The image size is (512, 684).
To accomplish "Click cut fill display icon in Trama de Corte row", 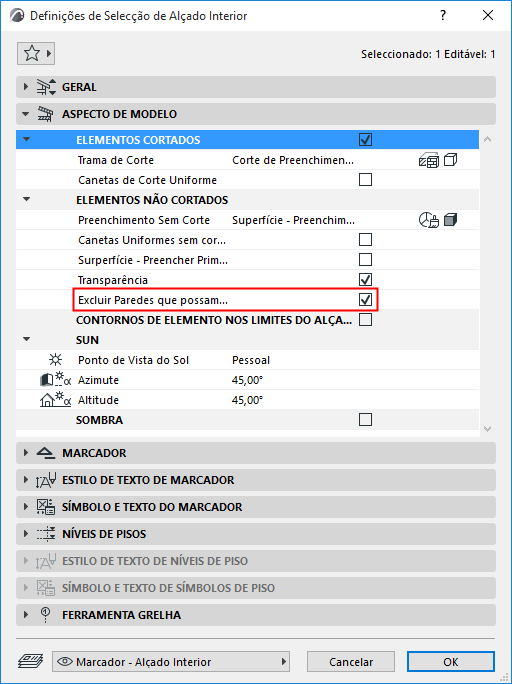I will click(x=428, y=161).
